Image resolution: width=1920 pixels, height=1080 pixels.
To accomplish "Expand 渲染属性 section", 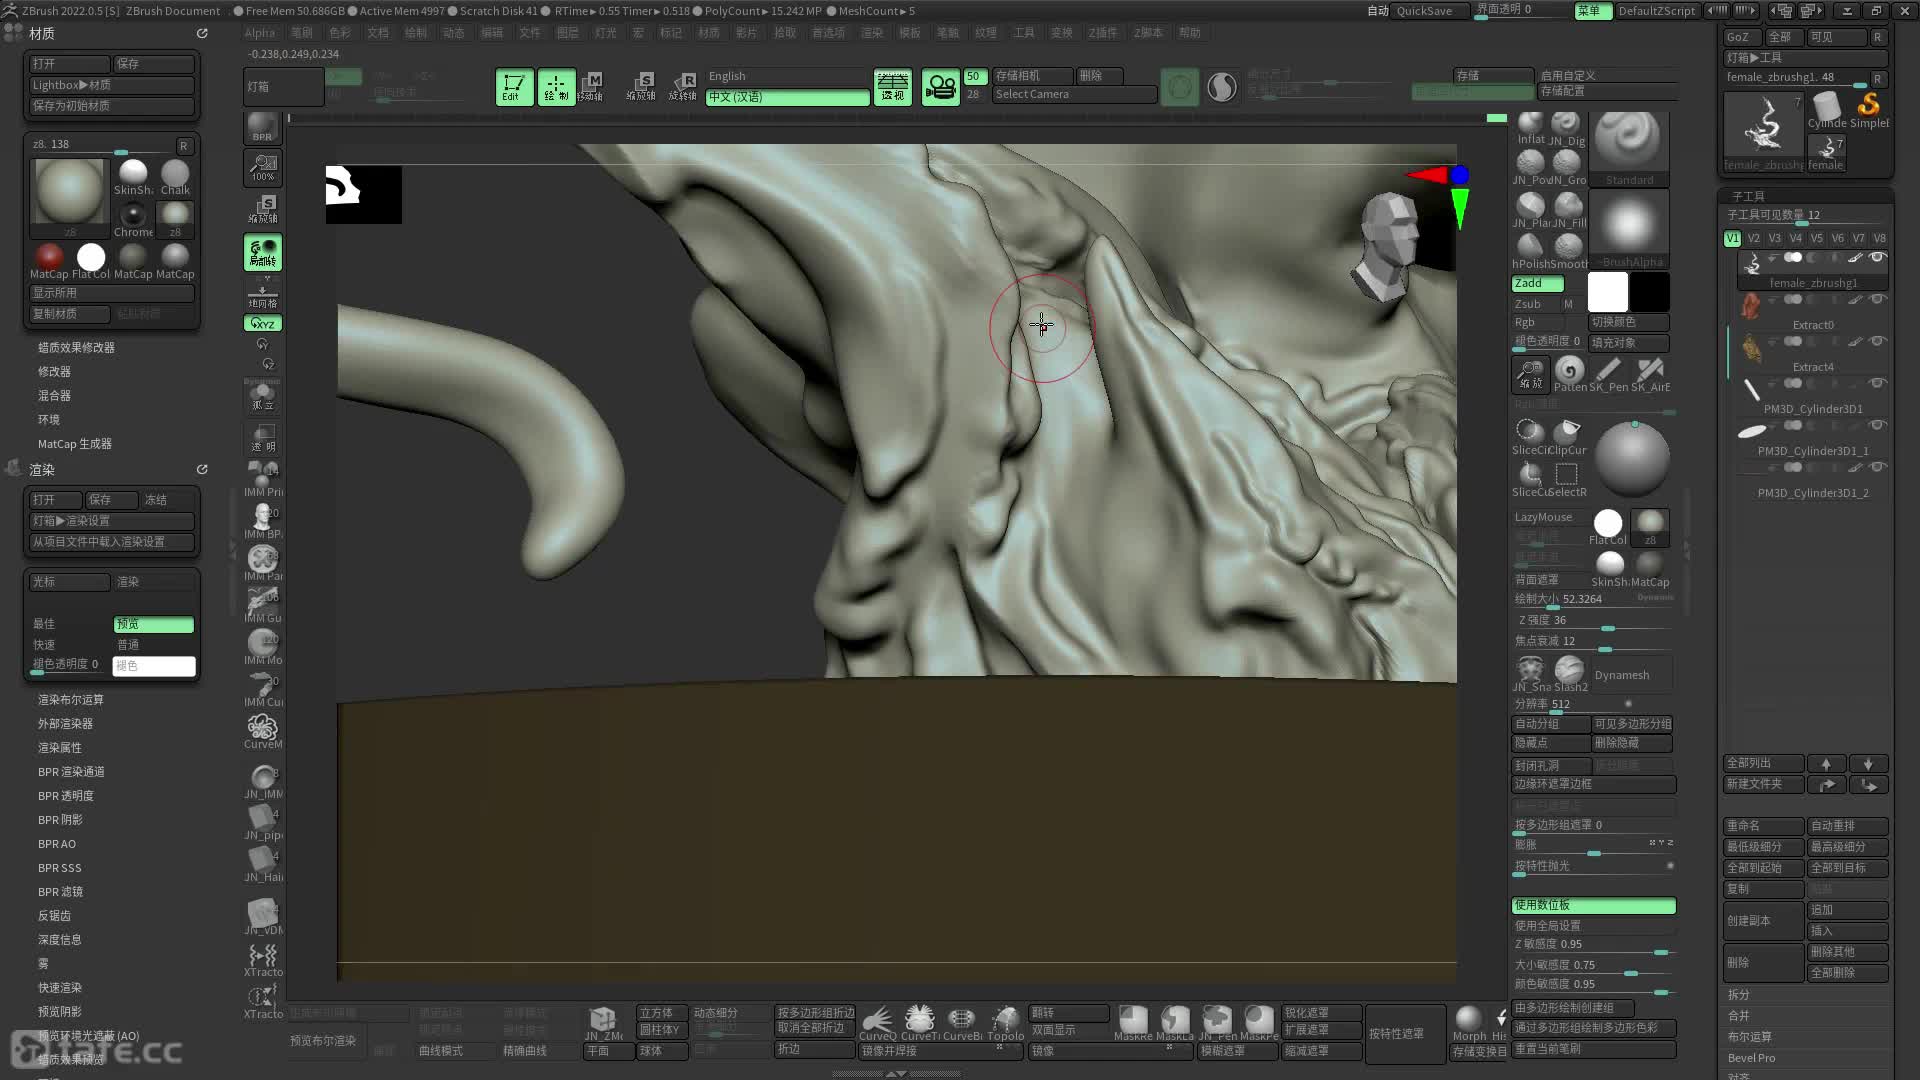I will (x=60, y=748).
